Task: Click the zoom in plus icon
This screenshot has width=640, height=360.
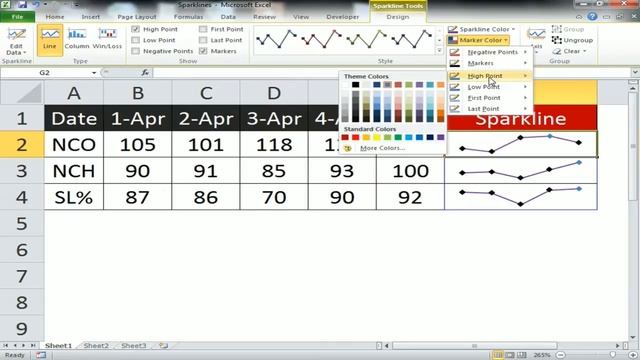Action: pos(633,355)
